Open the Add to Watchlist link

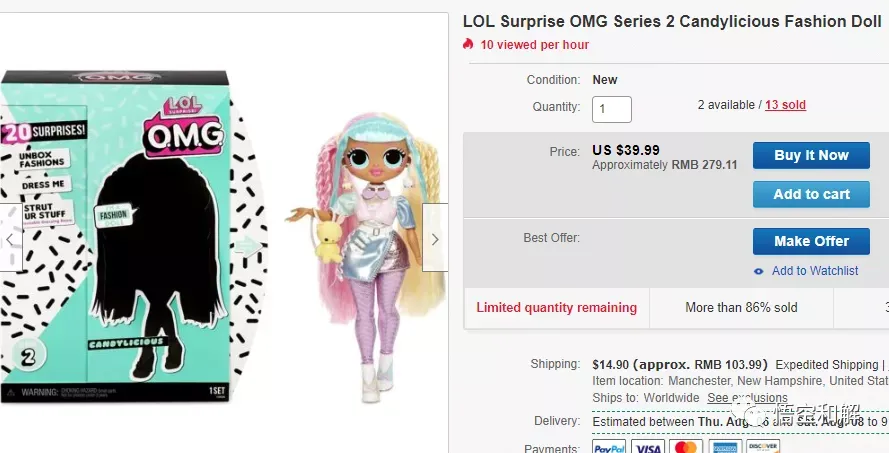tap(815, 271)
